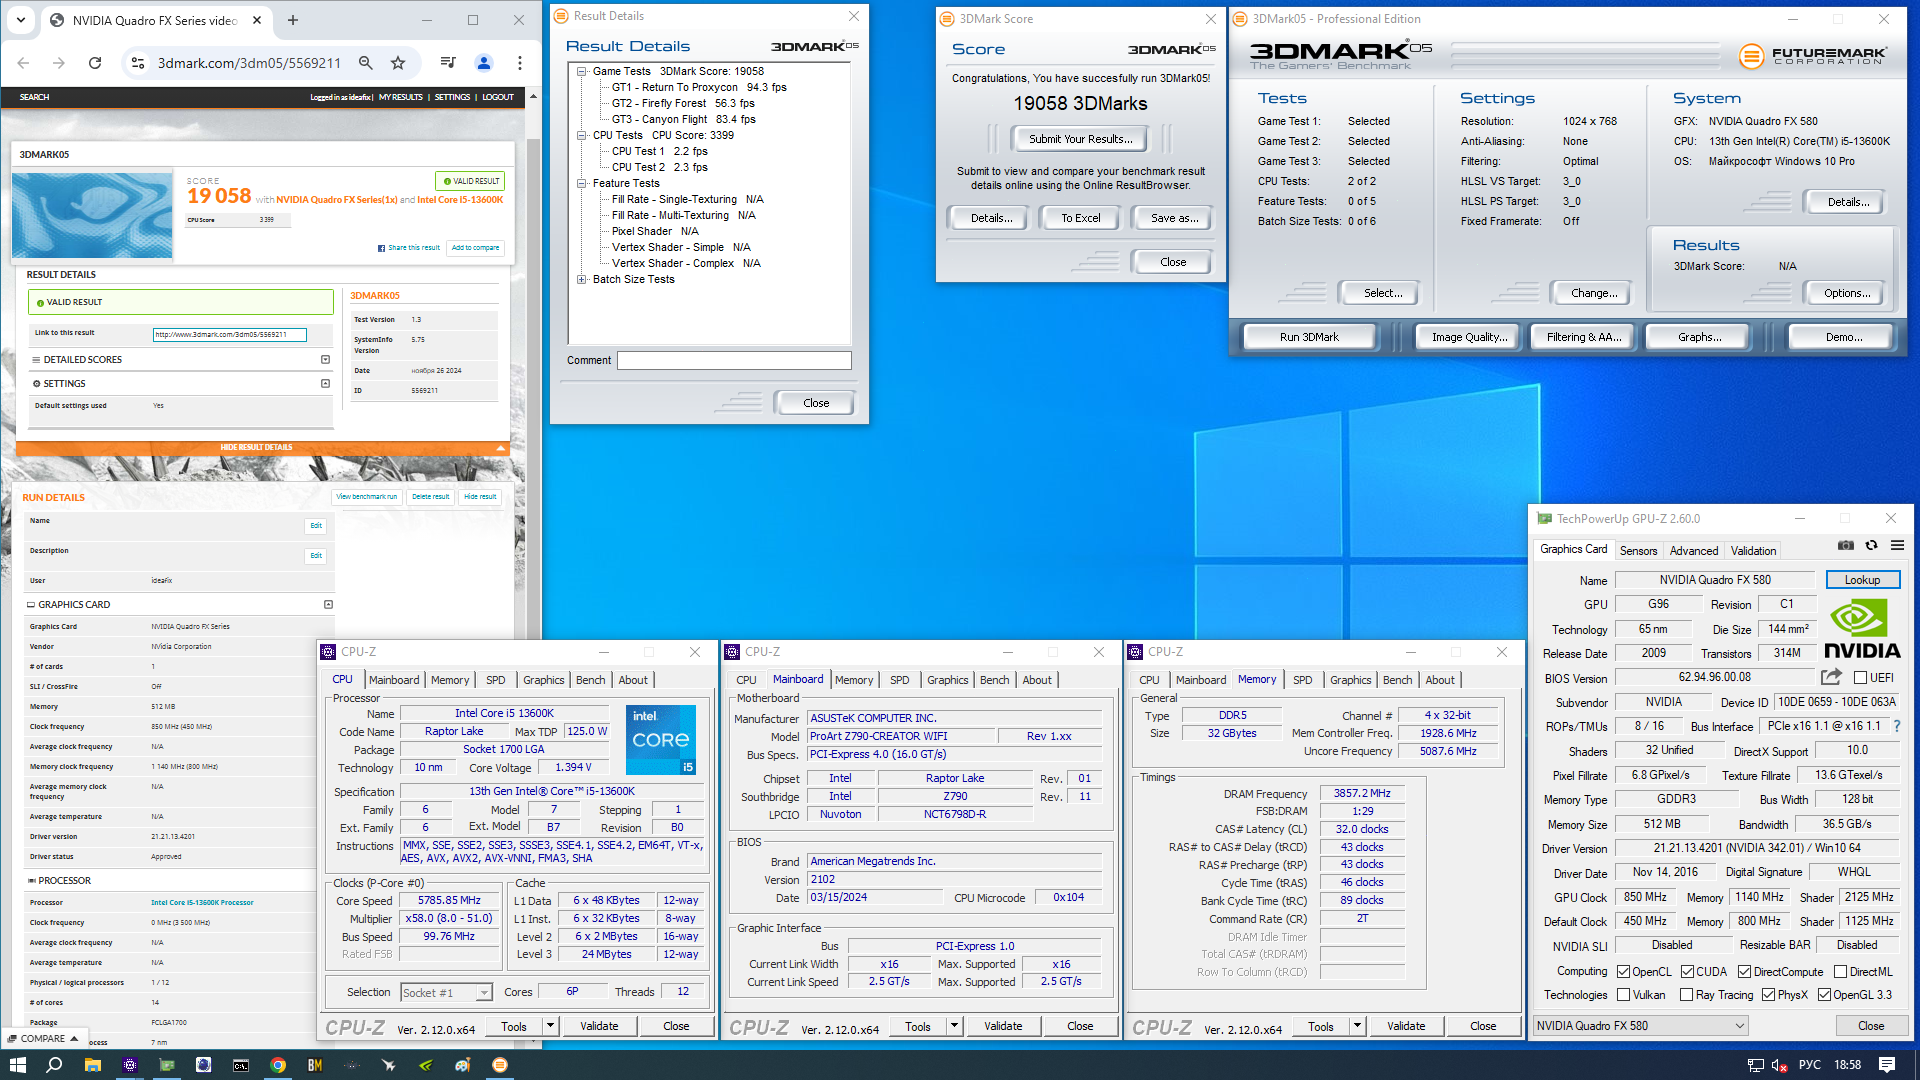Take a GPU-Z screenshot with camera icon
The width and height of the screenshot is (1920, 1080).
(x=1846, y=545)
